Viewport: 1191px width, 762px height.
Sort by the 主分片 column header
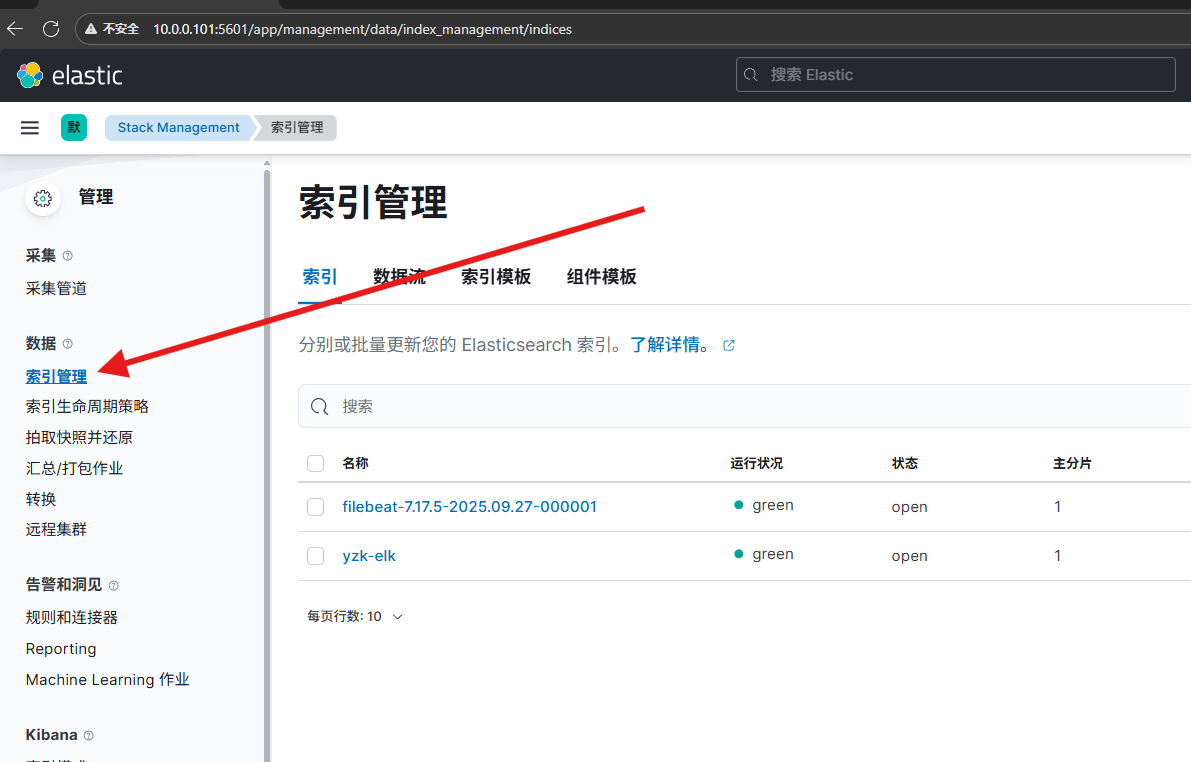1072,463
